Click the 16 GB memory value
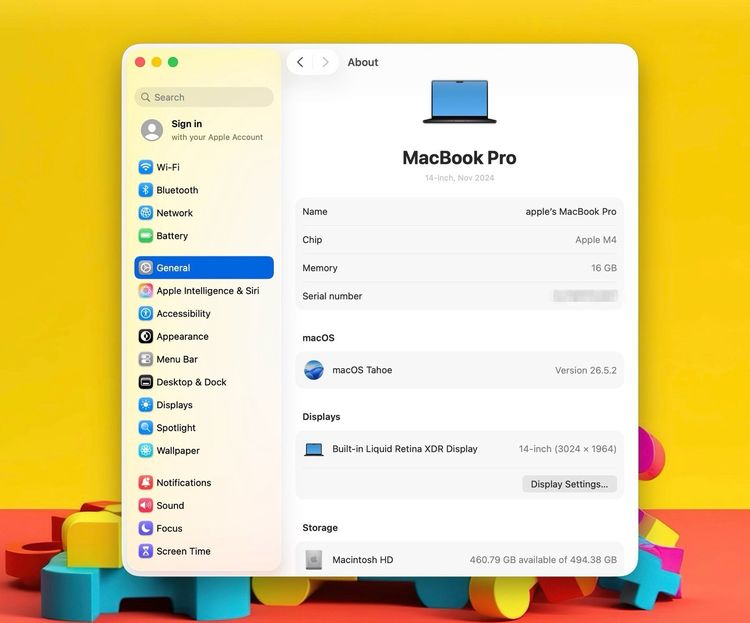Viewport: 750px width, 623px height. click(x=604, y=268)
